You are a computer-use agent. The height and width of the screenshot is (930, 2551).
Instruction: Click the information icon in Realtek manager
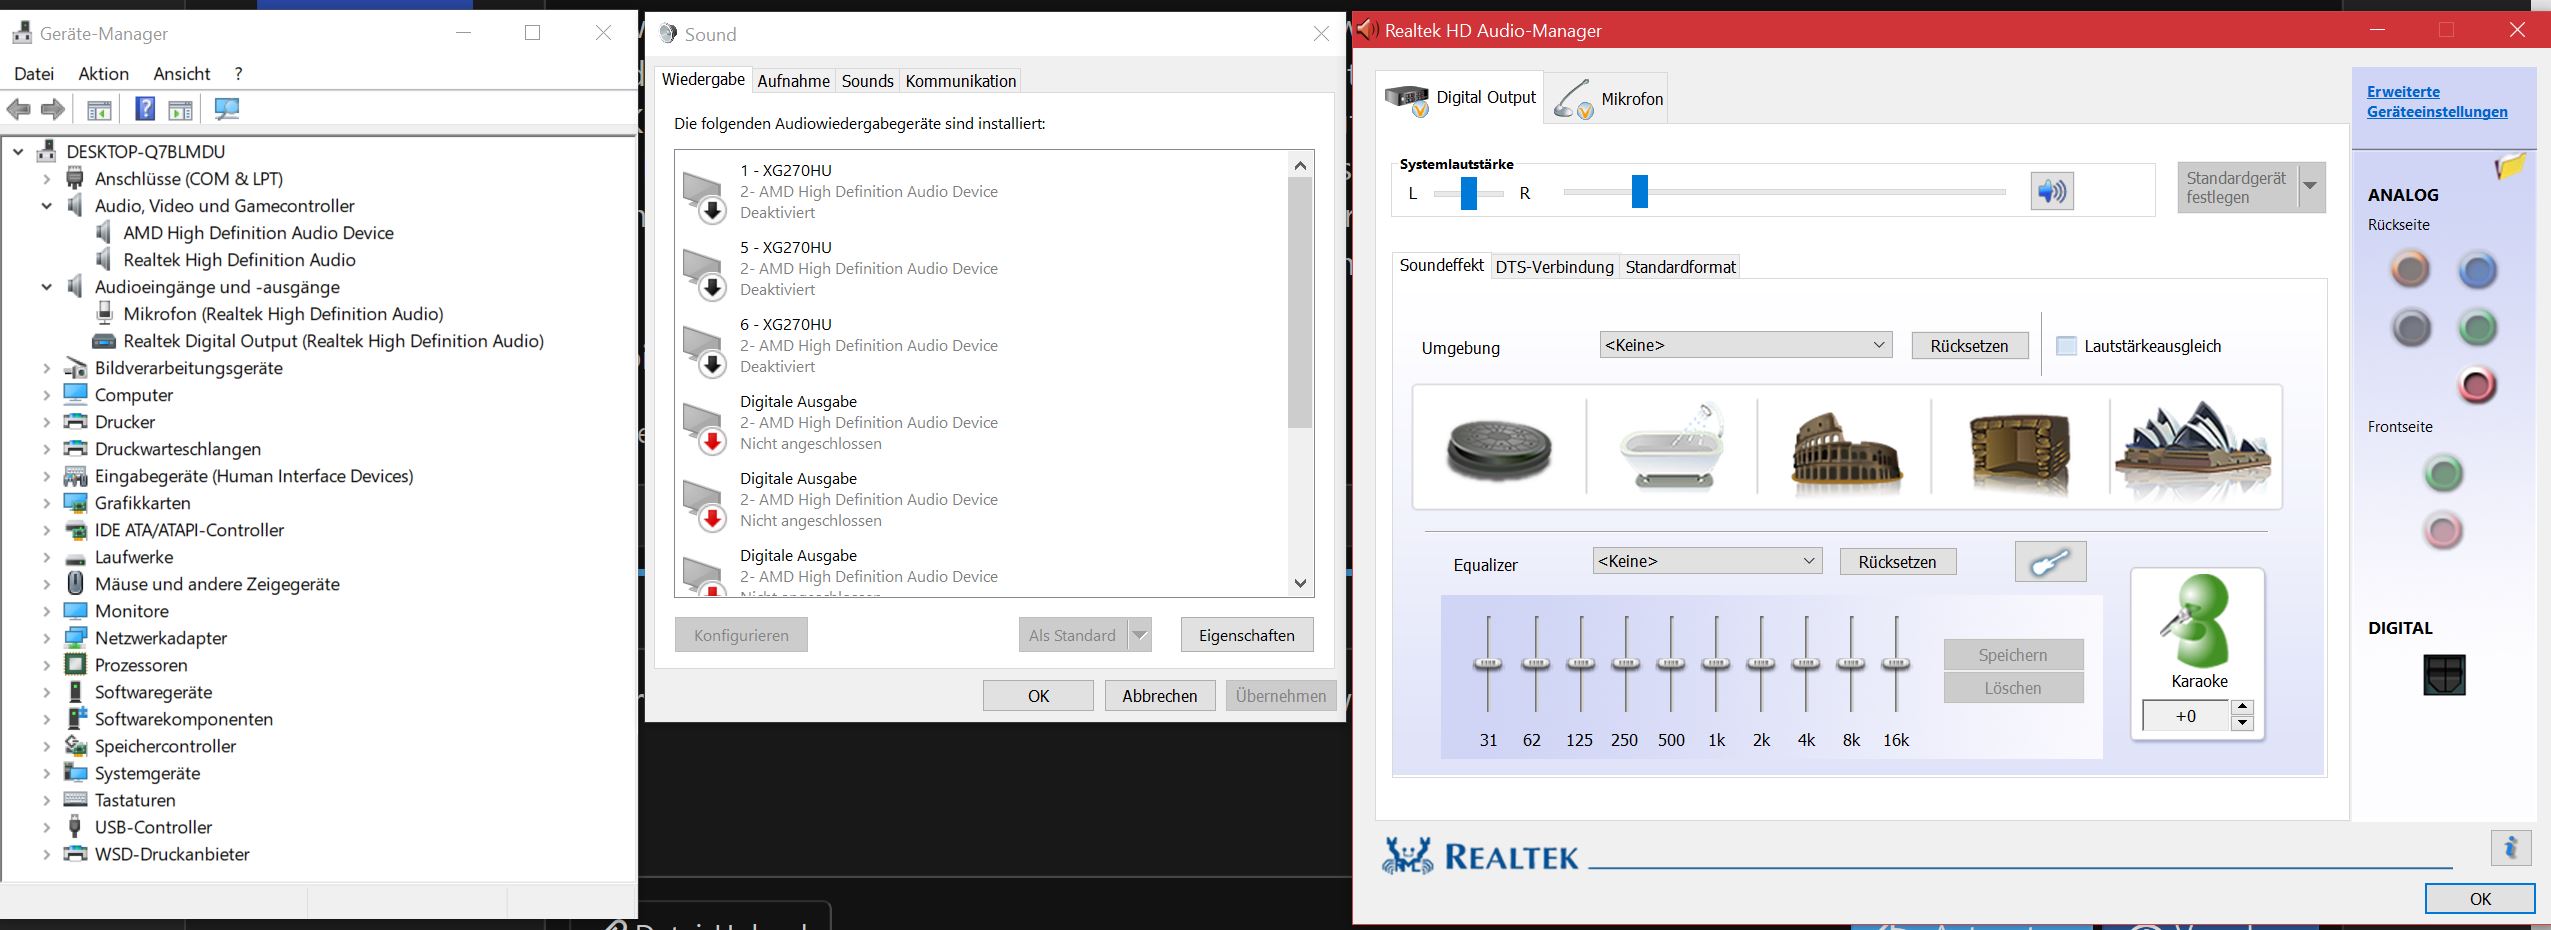click(2511, 848)
